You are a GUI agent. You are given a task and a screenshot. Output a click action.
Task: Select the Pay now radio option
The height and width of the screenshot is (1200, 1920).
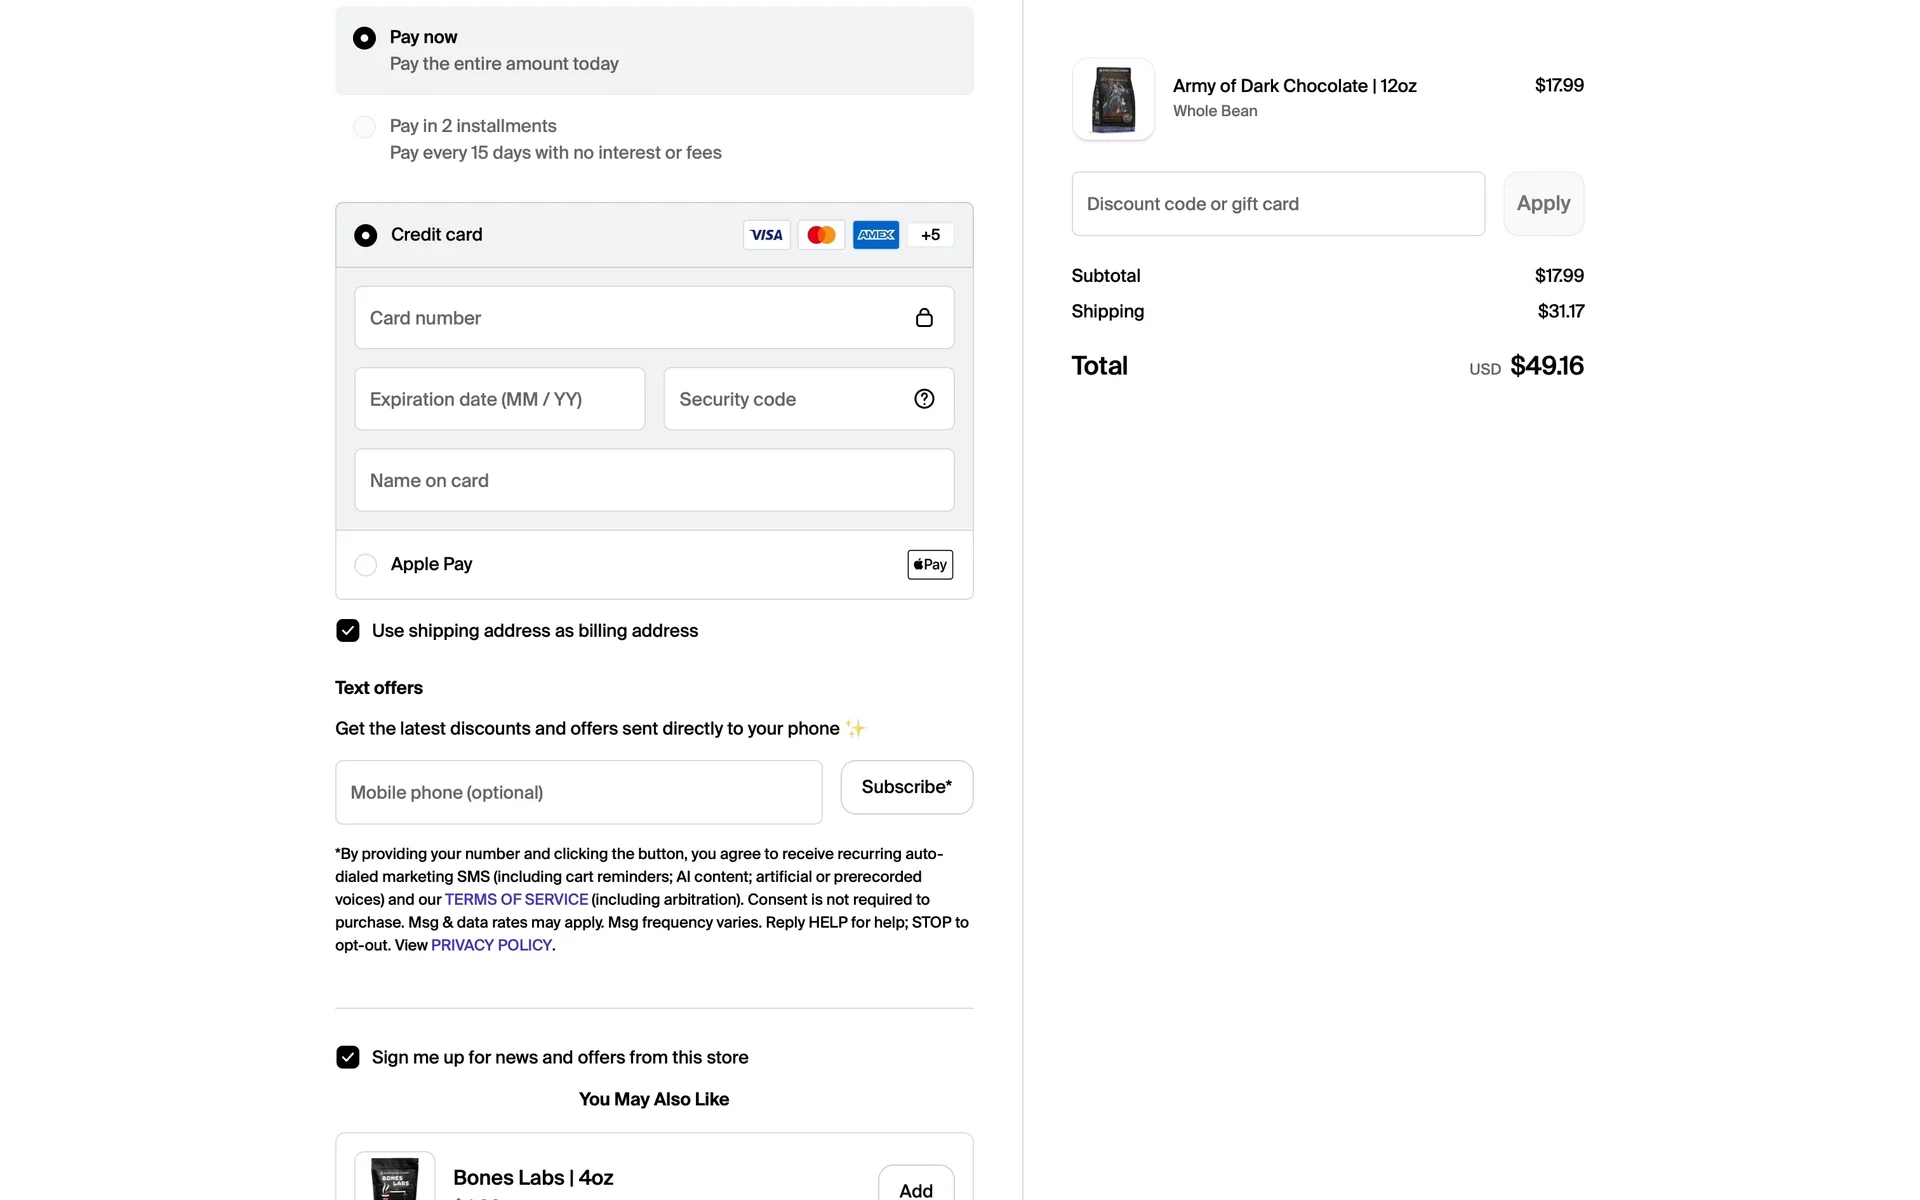tap(365, 38)
